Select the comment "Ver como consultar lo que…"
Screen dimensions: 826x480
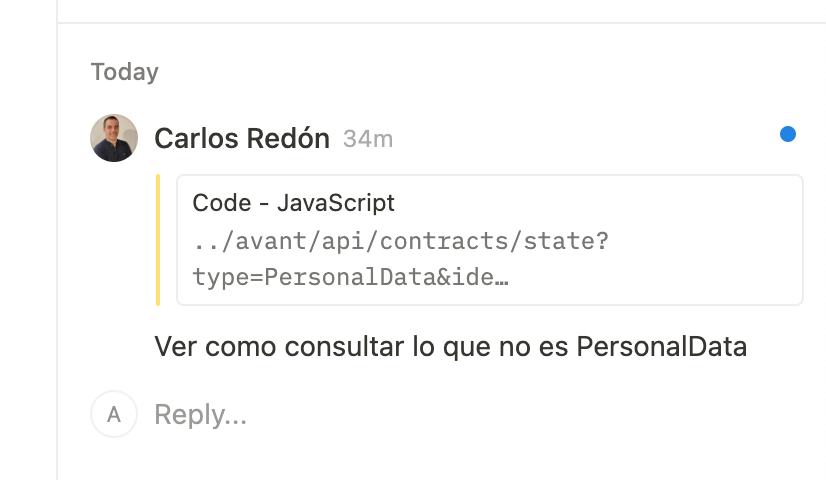(450, 347)
